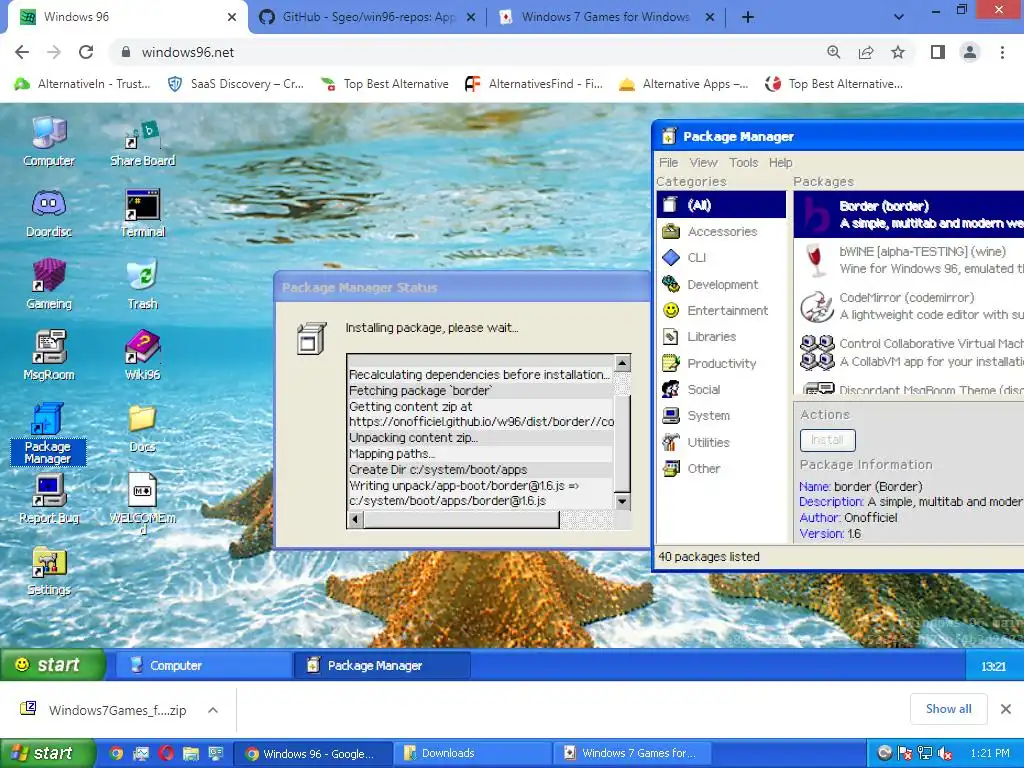Image resolution: width=1024 pixels, height=768 pixels.
Task: Open the Gameing desktop icon
Action: coord(49,285)
